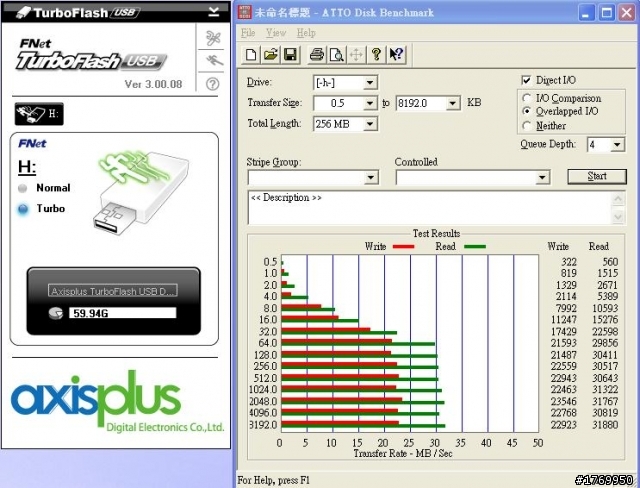Viewport: 640px width, 488px height.
Task: Minimize the ATTO Disk Benchmark window
Action: [587, 13]
